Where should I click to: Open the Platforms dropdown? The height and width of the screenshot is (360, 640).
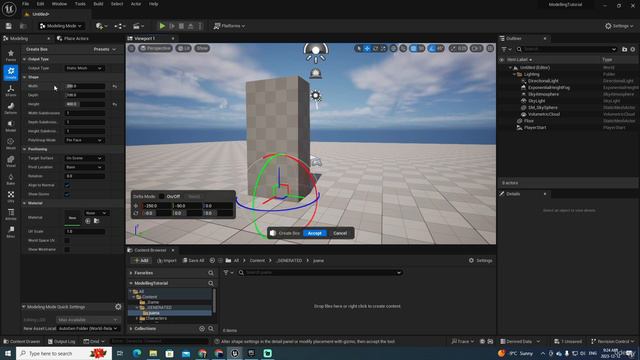pos(229,26)
